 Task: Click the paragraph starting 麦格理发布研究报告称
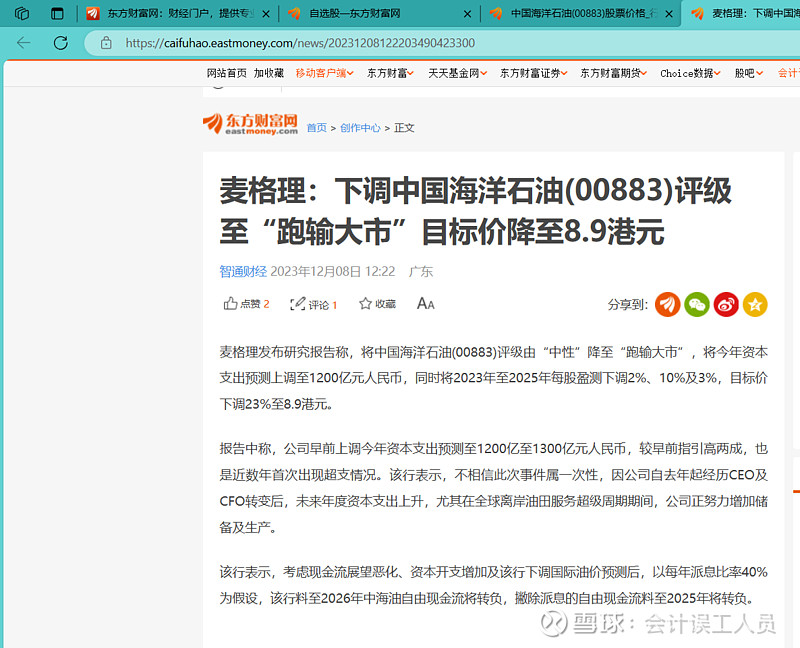[x=493, y=378]
